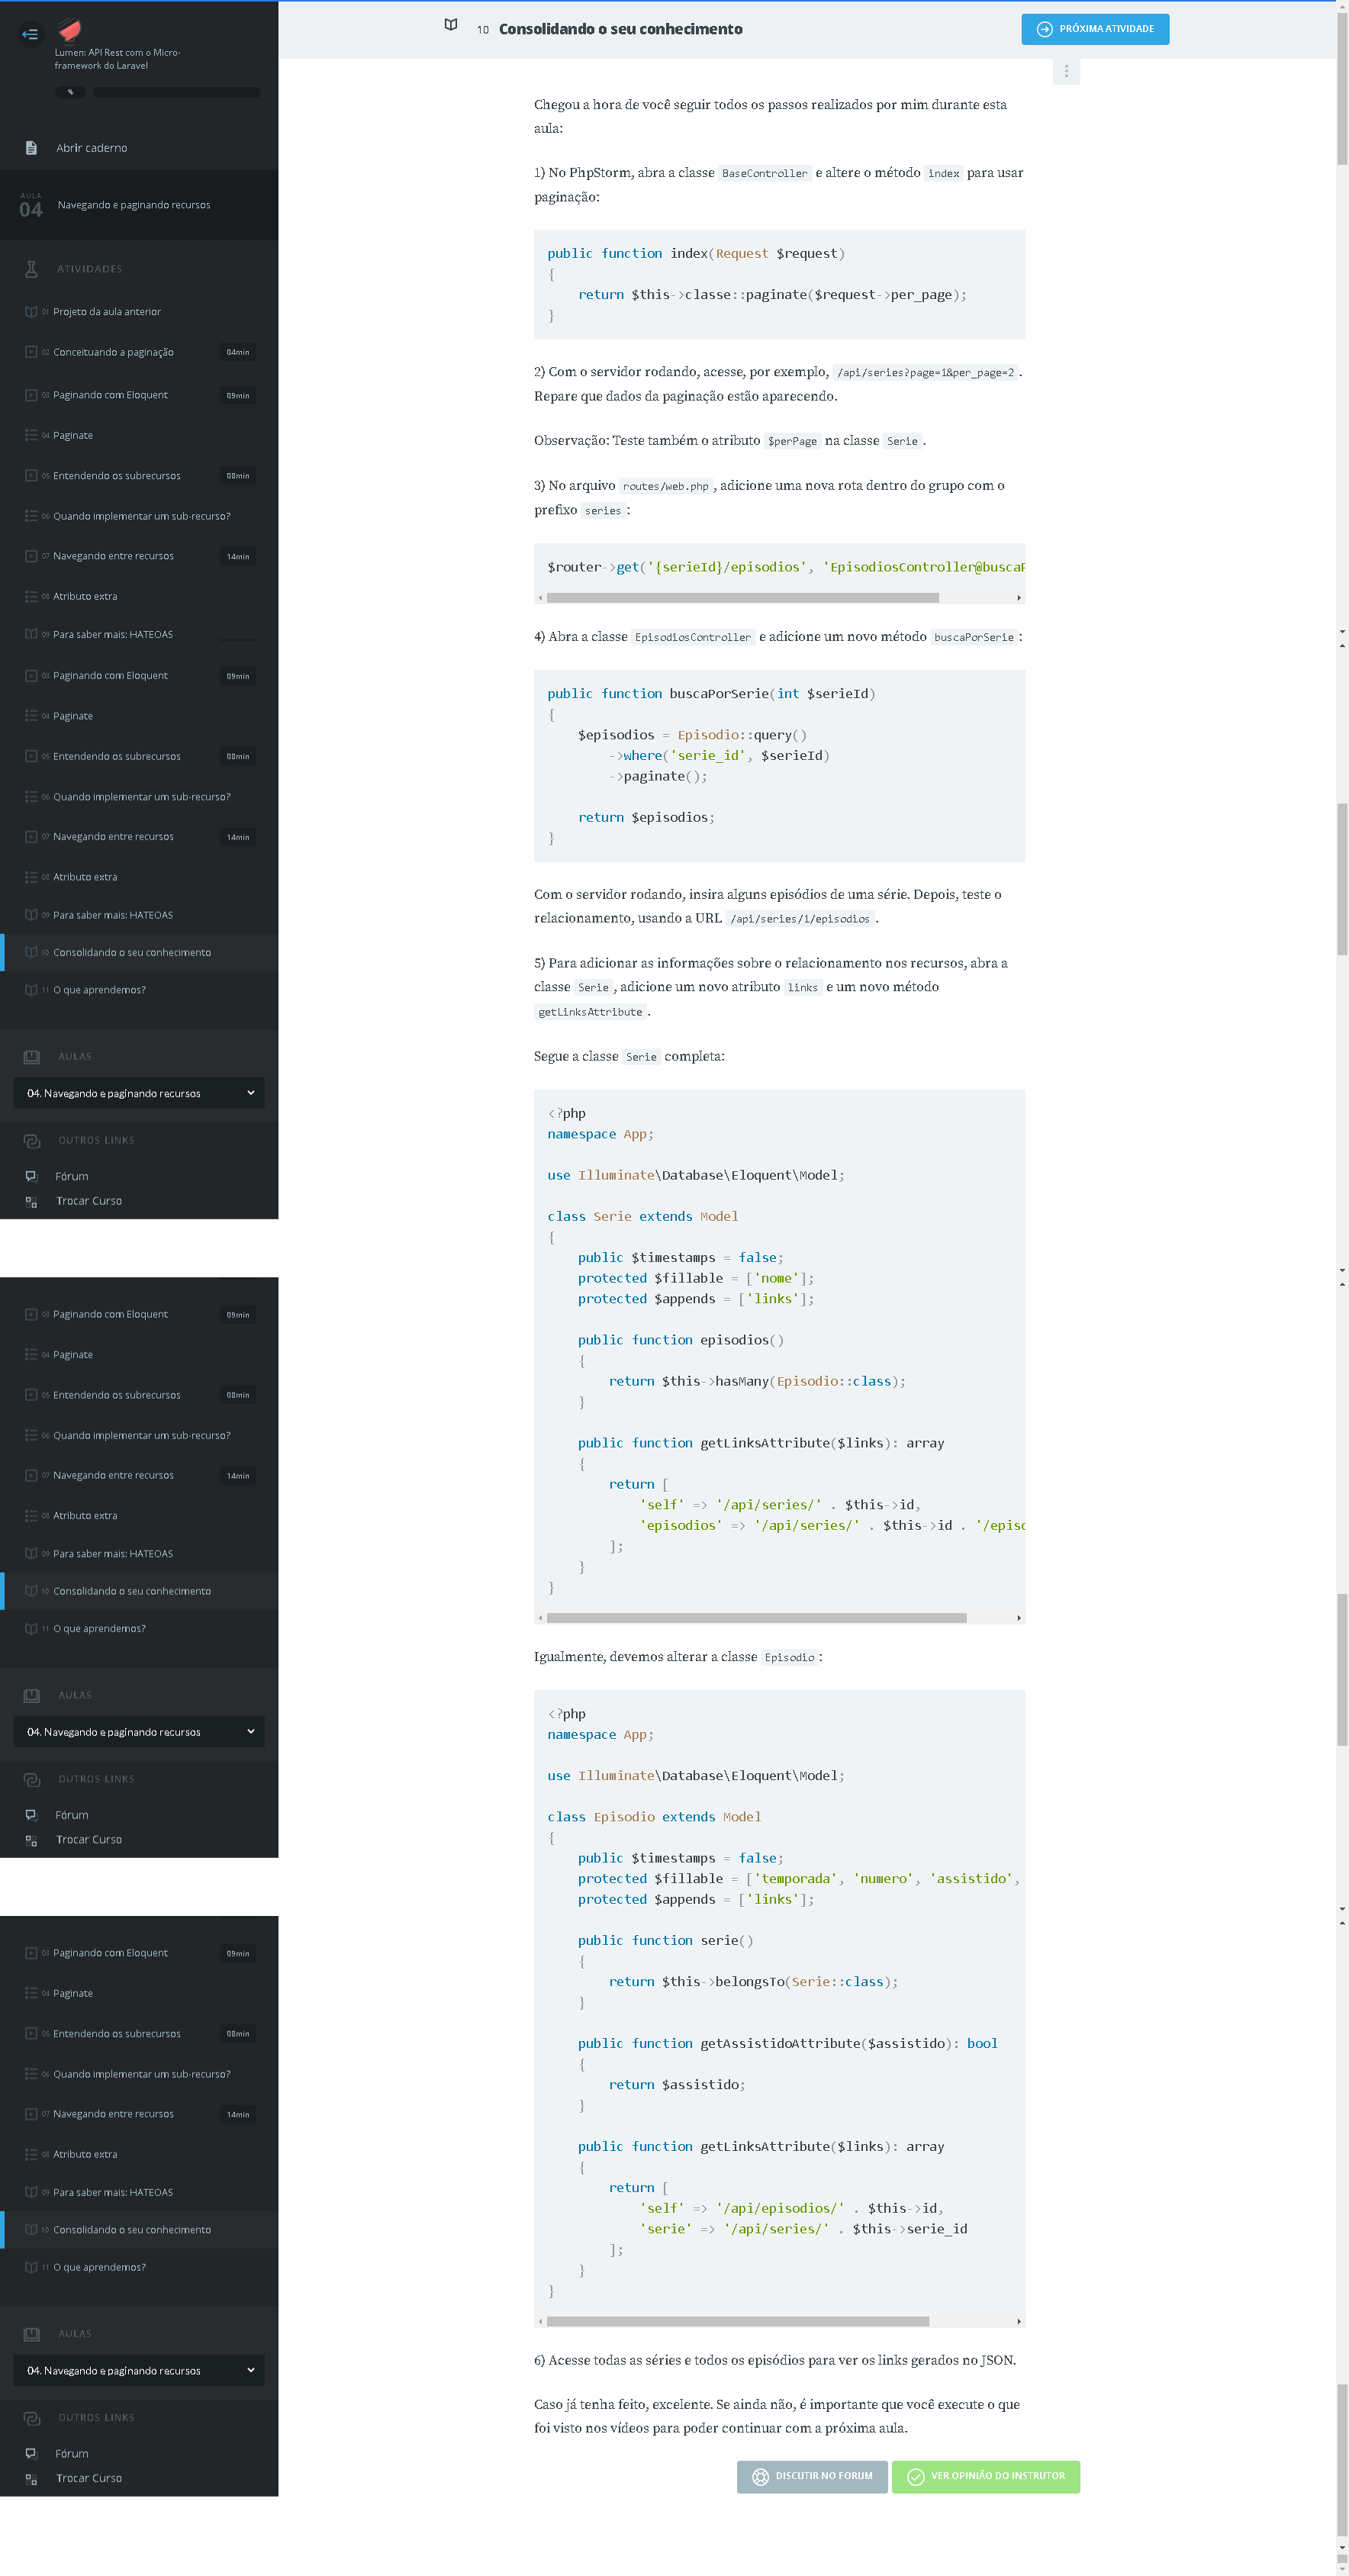Click the checkmark icon in Ver Opinião do Instrutor

915,2476
